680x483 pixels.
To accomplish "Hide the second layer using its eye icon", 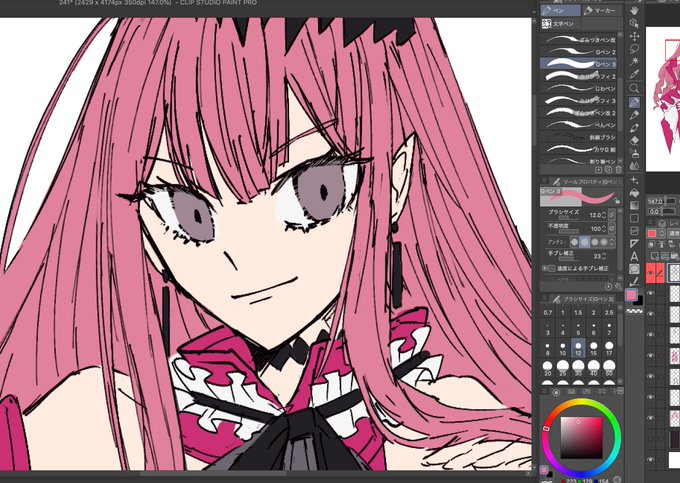I will 650,293.
